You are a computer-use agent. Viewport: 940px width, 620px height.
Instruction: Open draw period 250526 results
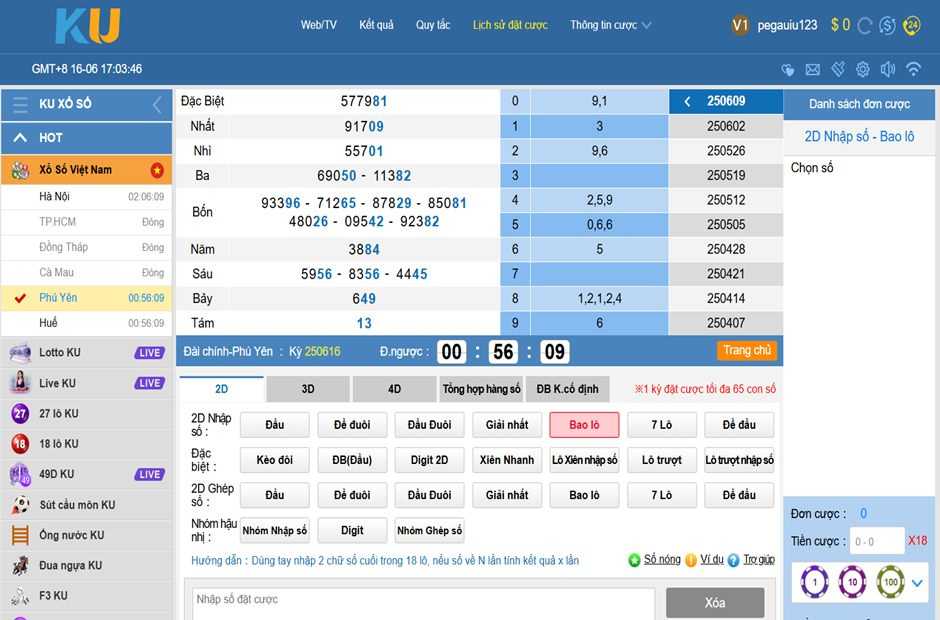[725, 151]
